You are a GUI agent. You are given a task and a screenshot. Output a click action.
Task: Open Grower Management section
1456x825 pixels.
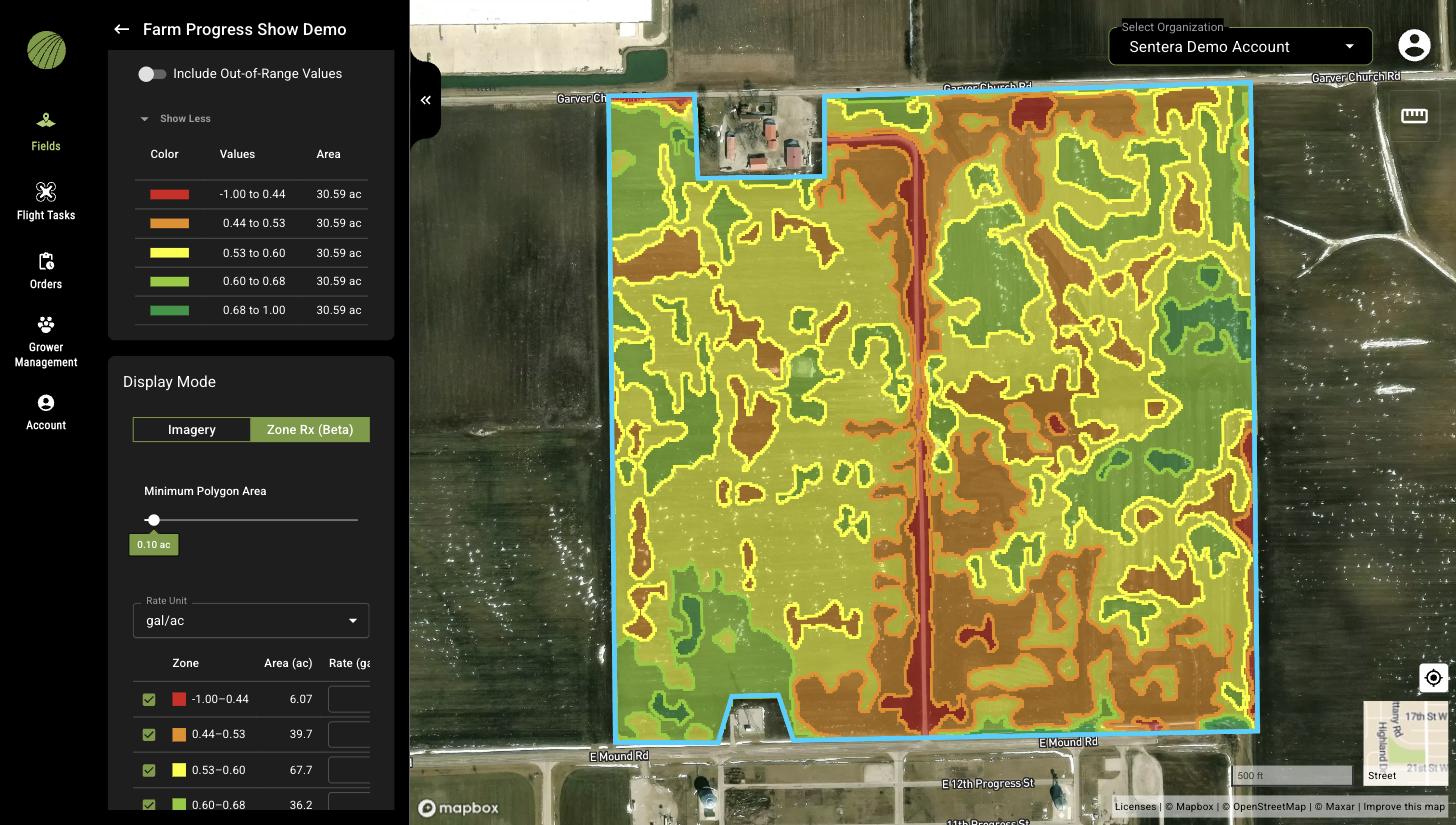[46, 341]
